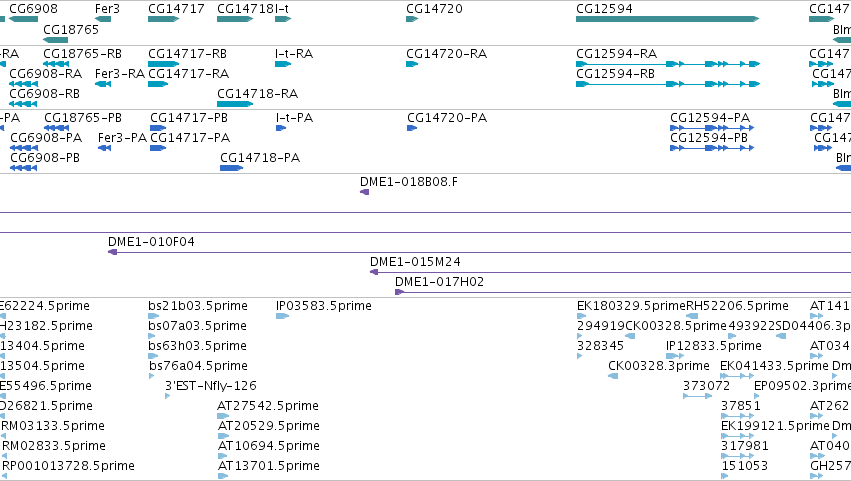
Task: Select the 328345 EST label
Action: 600,346
